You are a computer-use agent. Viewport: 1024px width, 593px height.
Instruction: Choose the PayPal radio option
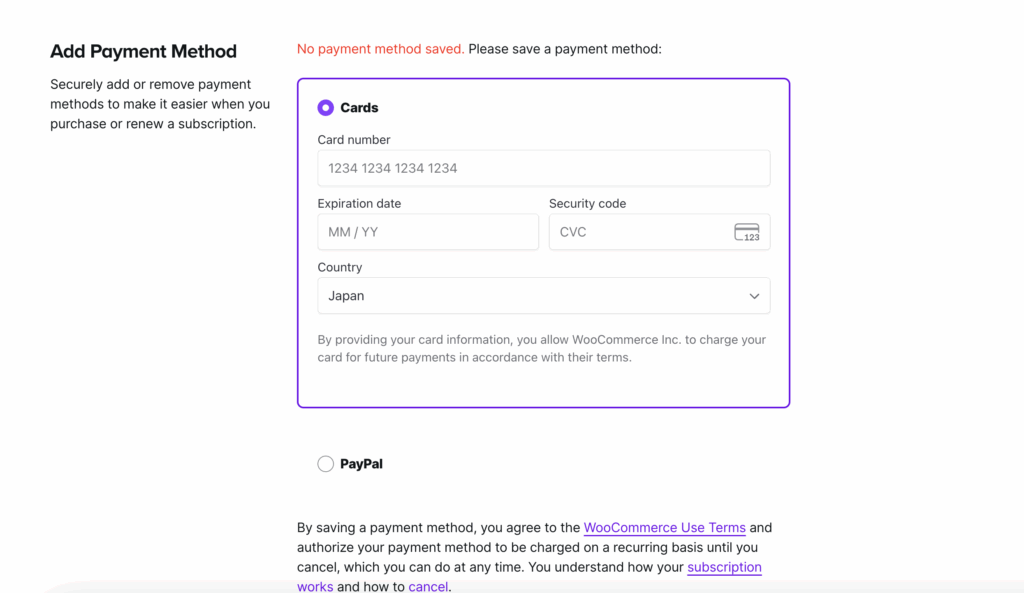325,464
